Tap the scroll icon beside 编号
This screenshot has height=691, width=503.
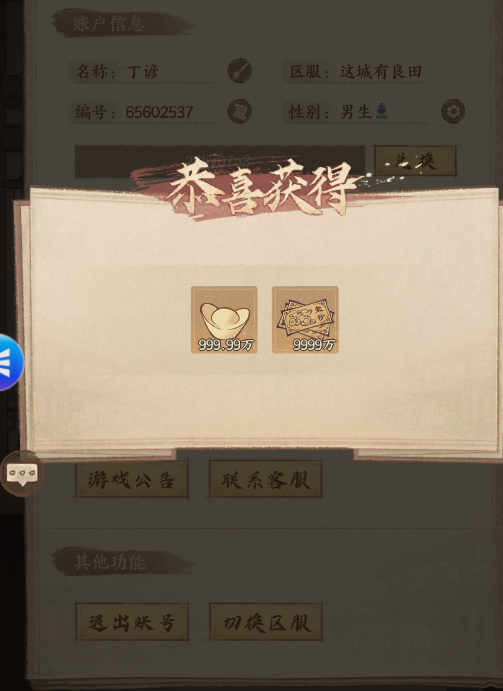pyautogui.click(x=239, y=111)
